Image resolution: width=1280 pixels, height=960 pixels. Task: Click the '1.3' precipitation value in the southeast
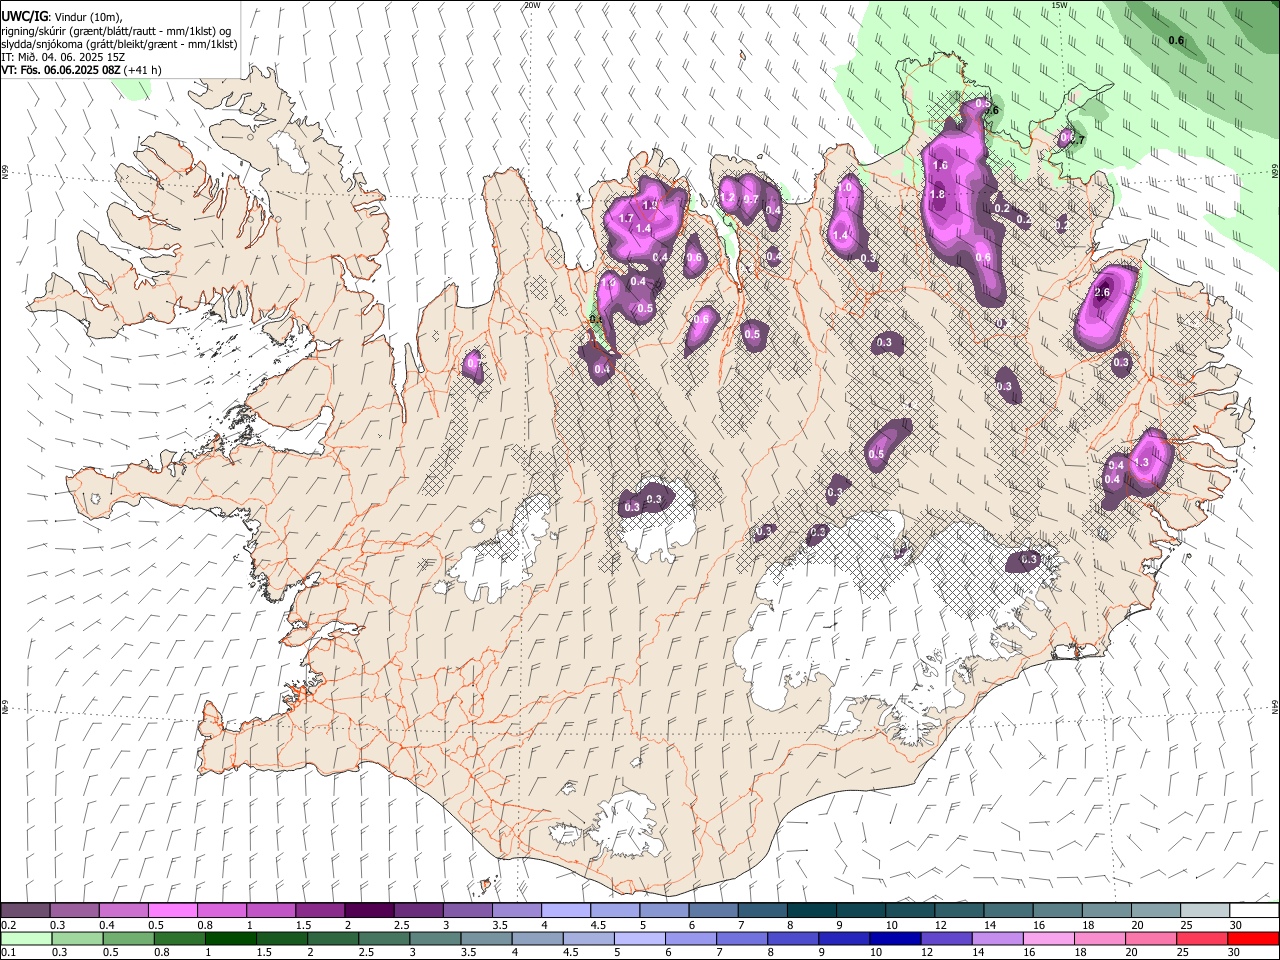pos(1141,463)
